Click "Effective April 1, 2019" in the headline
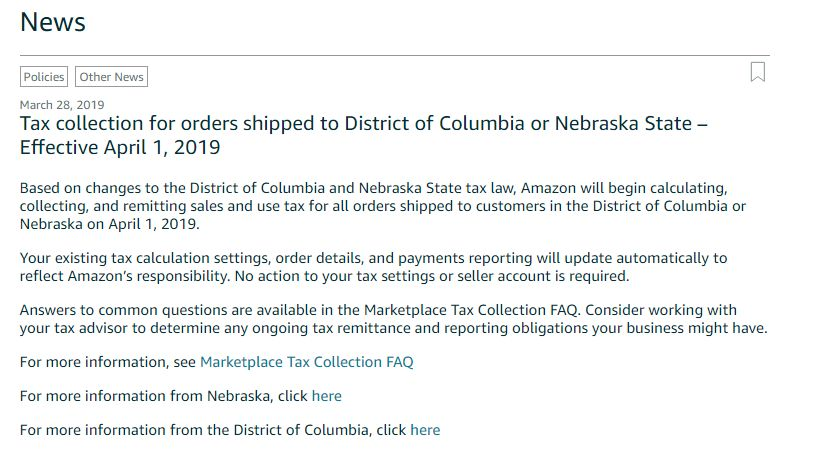The width and height of the screenshot is (832, 450). tap(120, 148)
